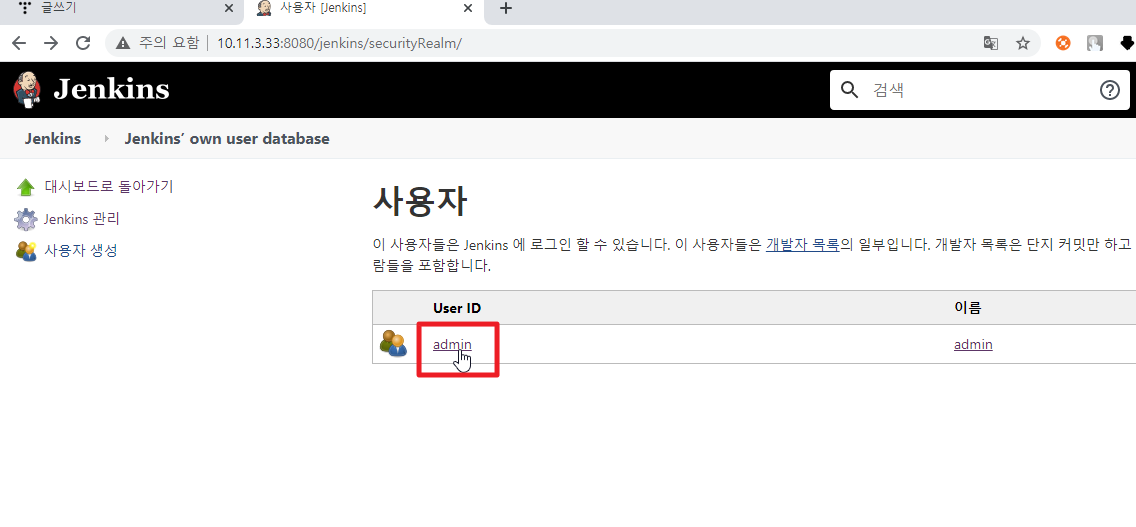This screenshot has height=527, width=1136.
Task: Close the 사용자 [Jenkins] browser tab
Action: pos(468,9)
